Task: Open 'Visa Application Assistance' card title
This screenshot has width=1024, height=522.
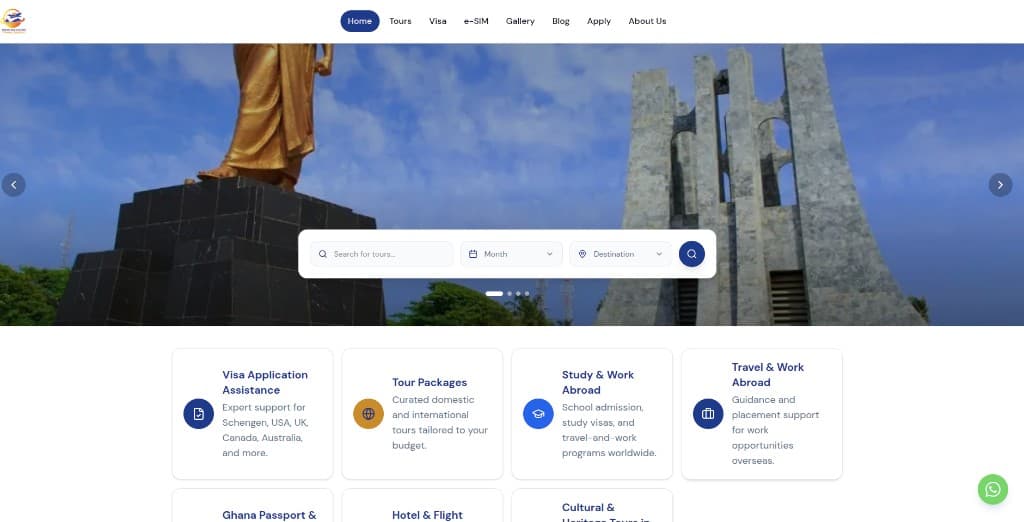Action: 264,382
